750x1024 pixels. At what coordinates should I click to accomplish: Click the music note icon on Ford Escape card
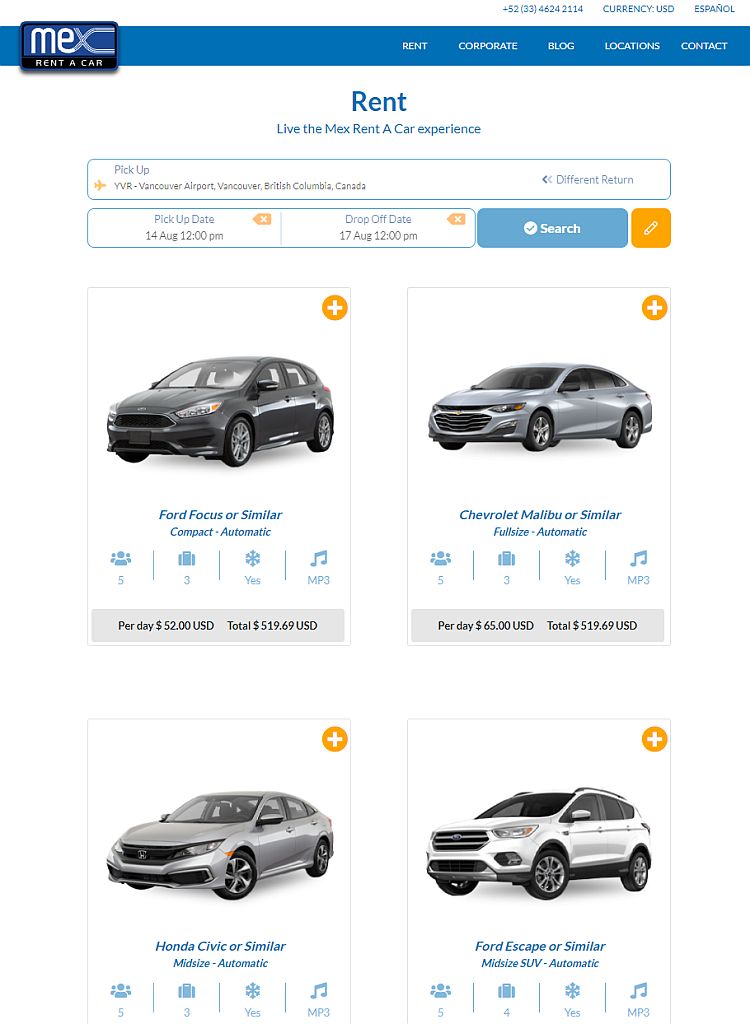638,991
